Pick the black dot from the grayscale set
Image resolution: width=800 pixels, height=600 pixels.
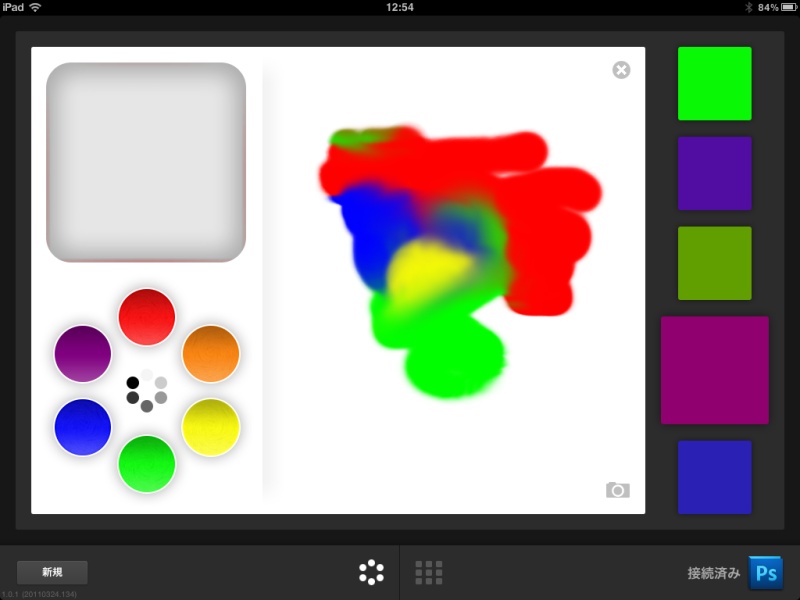[131, 382]
